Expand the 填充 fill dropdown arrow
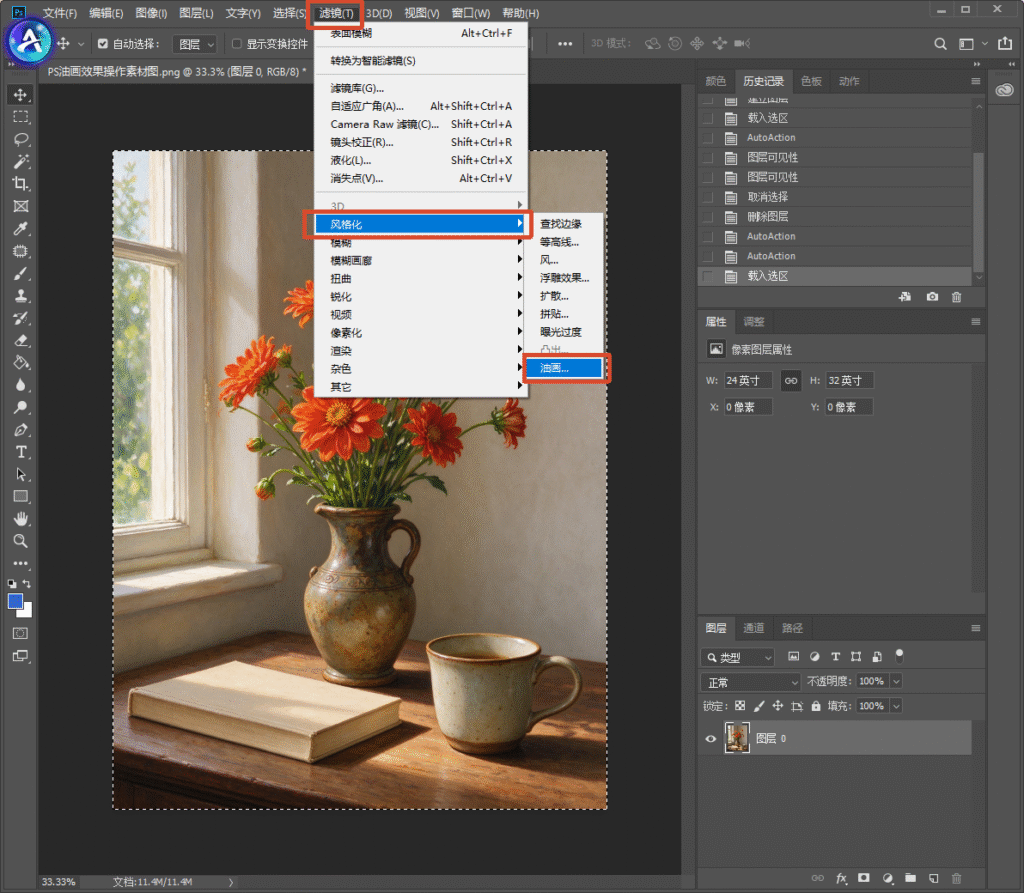1024x893 pixels. pyautogui.click(x=897, y=706)
